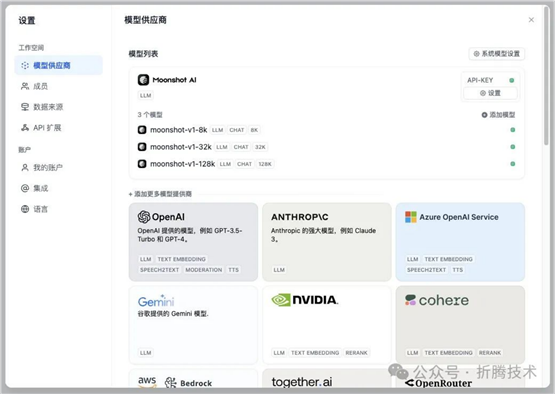The height and width of the screenshot is (394, 555).
Task: Select the moonshot-v1-8k model name
Action: pos(179,130)
